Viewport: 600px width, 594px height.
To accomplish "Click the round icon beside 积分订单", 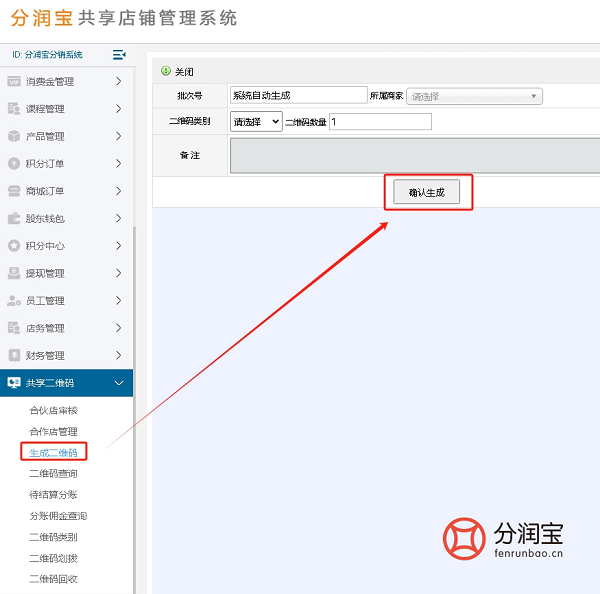I will click(14, 163).
